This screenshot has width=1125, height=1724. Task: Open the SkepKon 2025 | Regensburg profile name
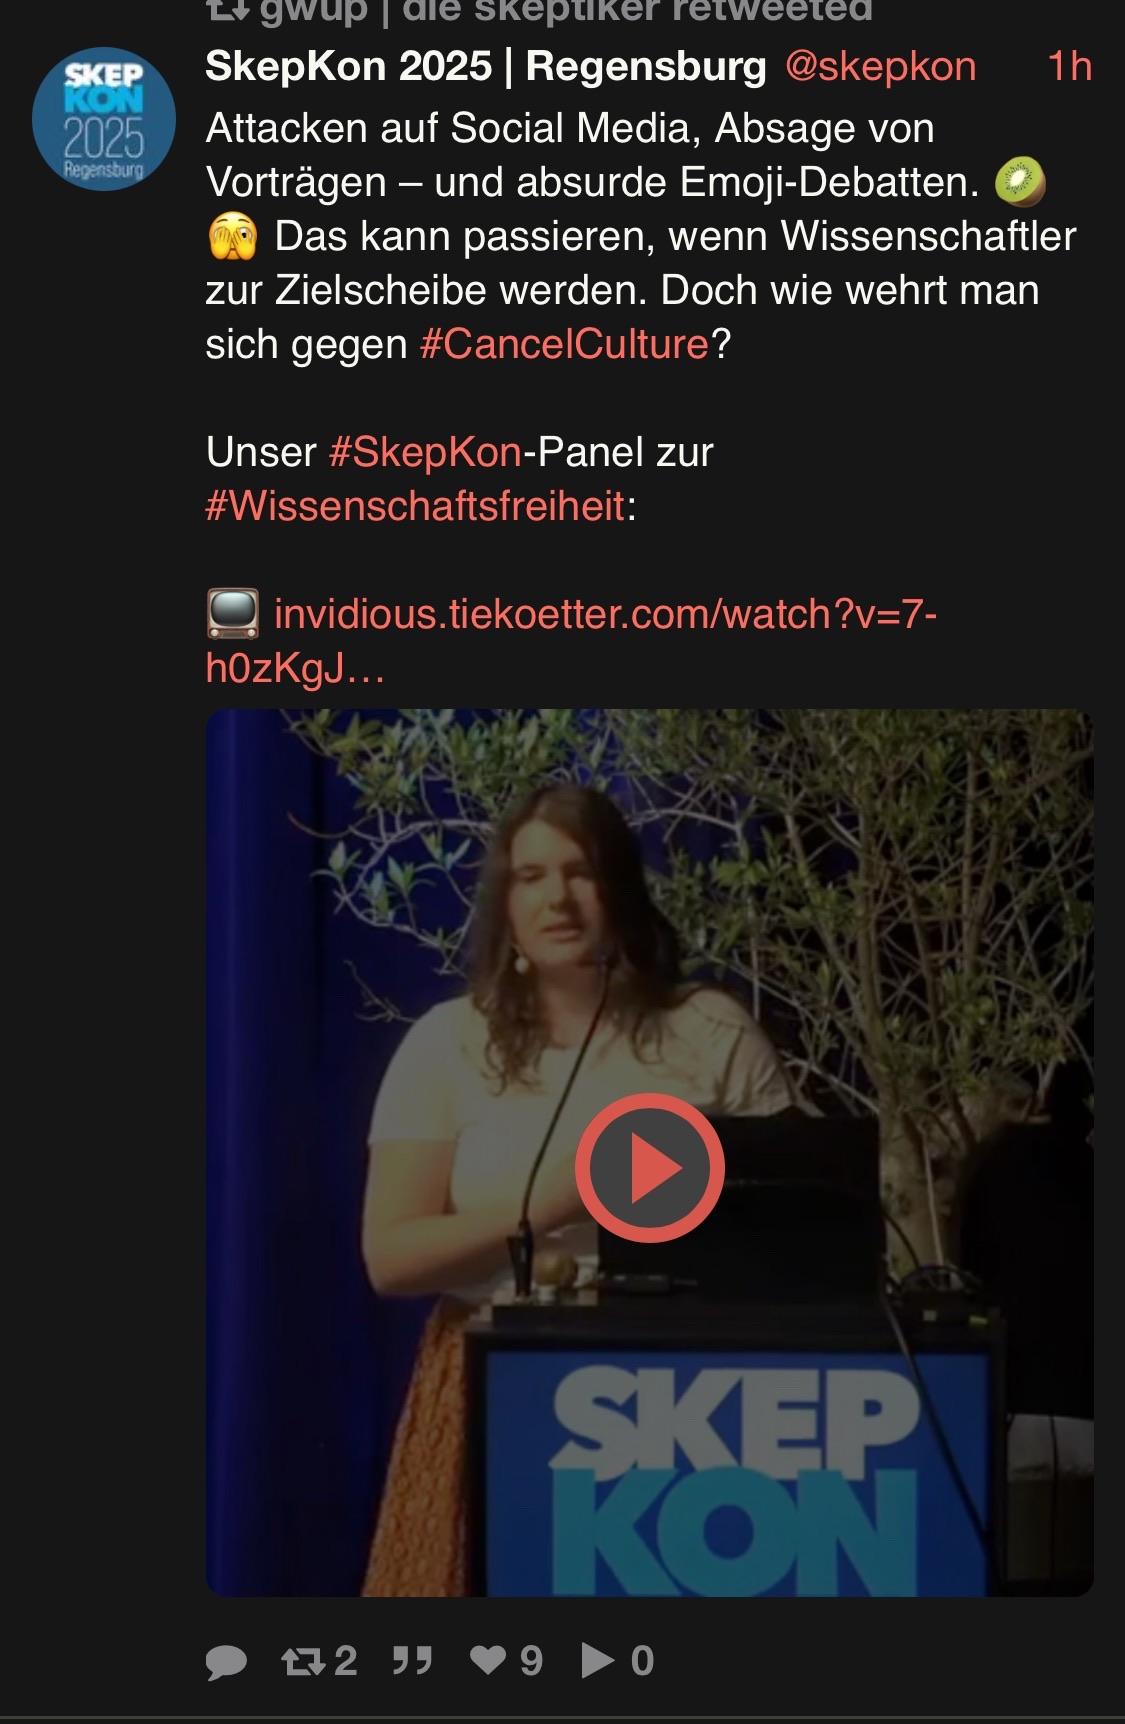click(x=486, y=66)
